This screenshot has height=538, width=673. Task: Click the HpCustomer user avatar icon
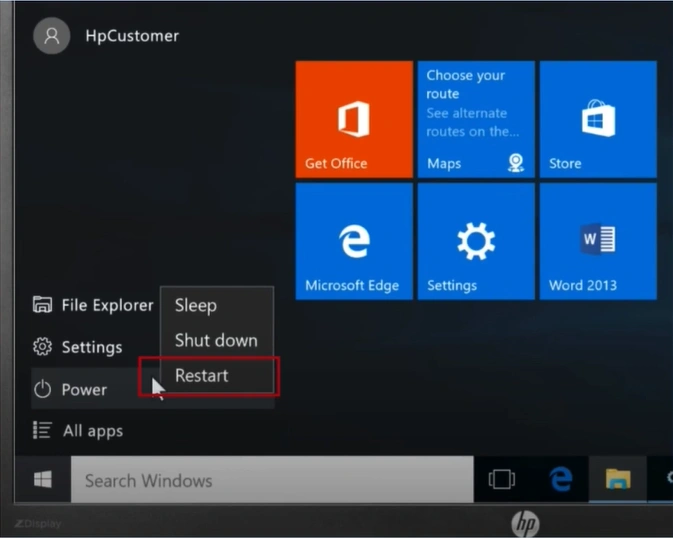point(52,36)
